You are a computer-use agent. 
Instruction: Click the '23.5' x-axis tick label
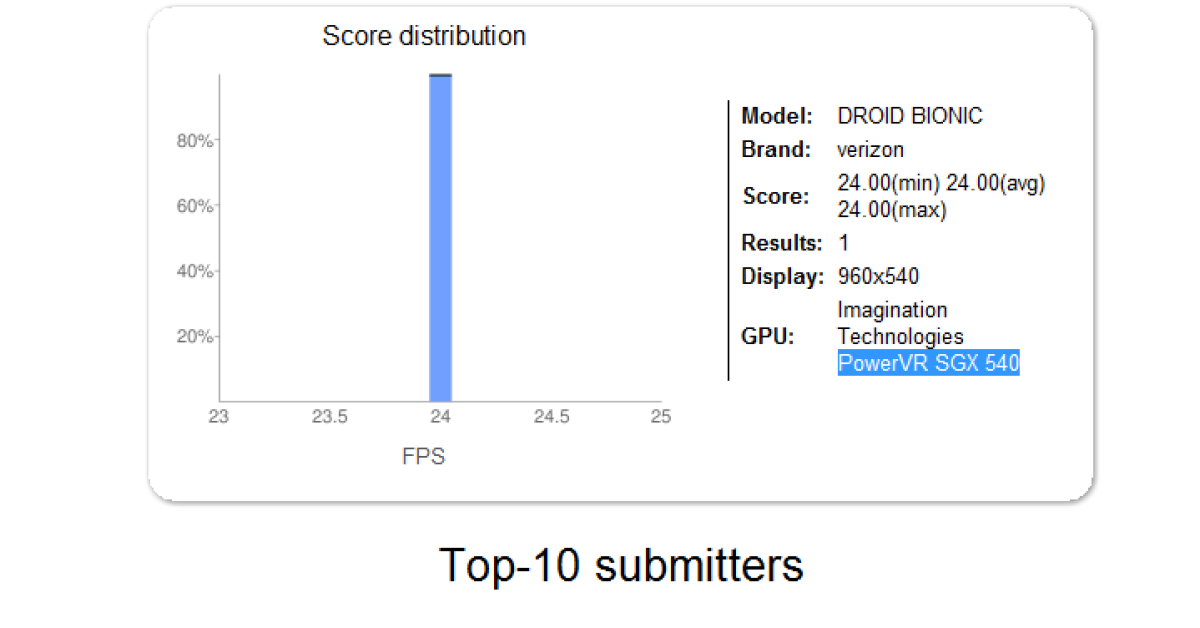(x=329, y=417)
